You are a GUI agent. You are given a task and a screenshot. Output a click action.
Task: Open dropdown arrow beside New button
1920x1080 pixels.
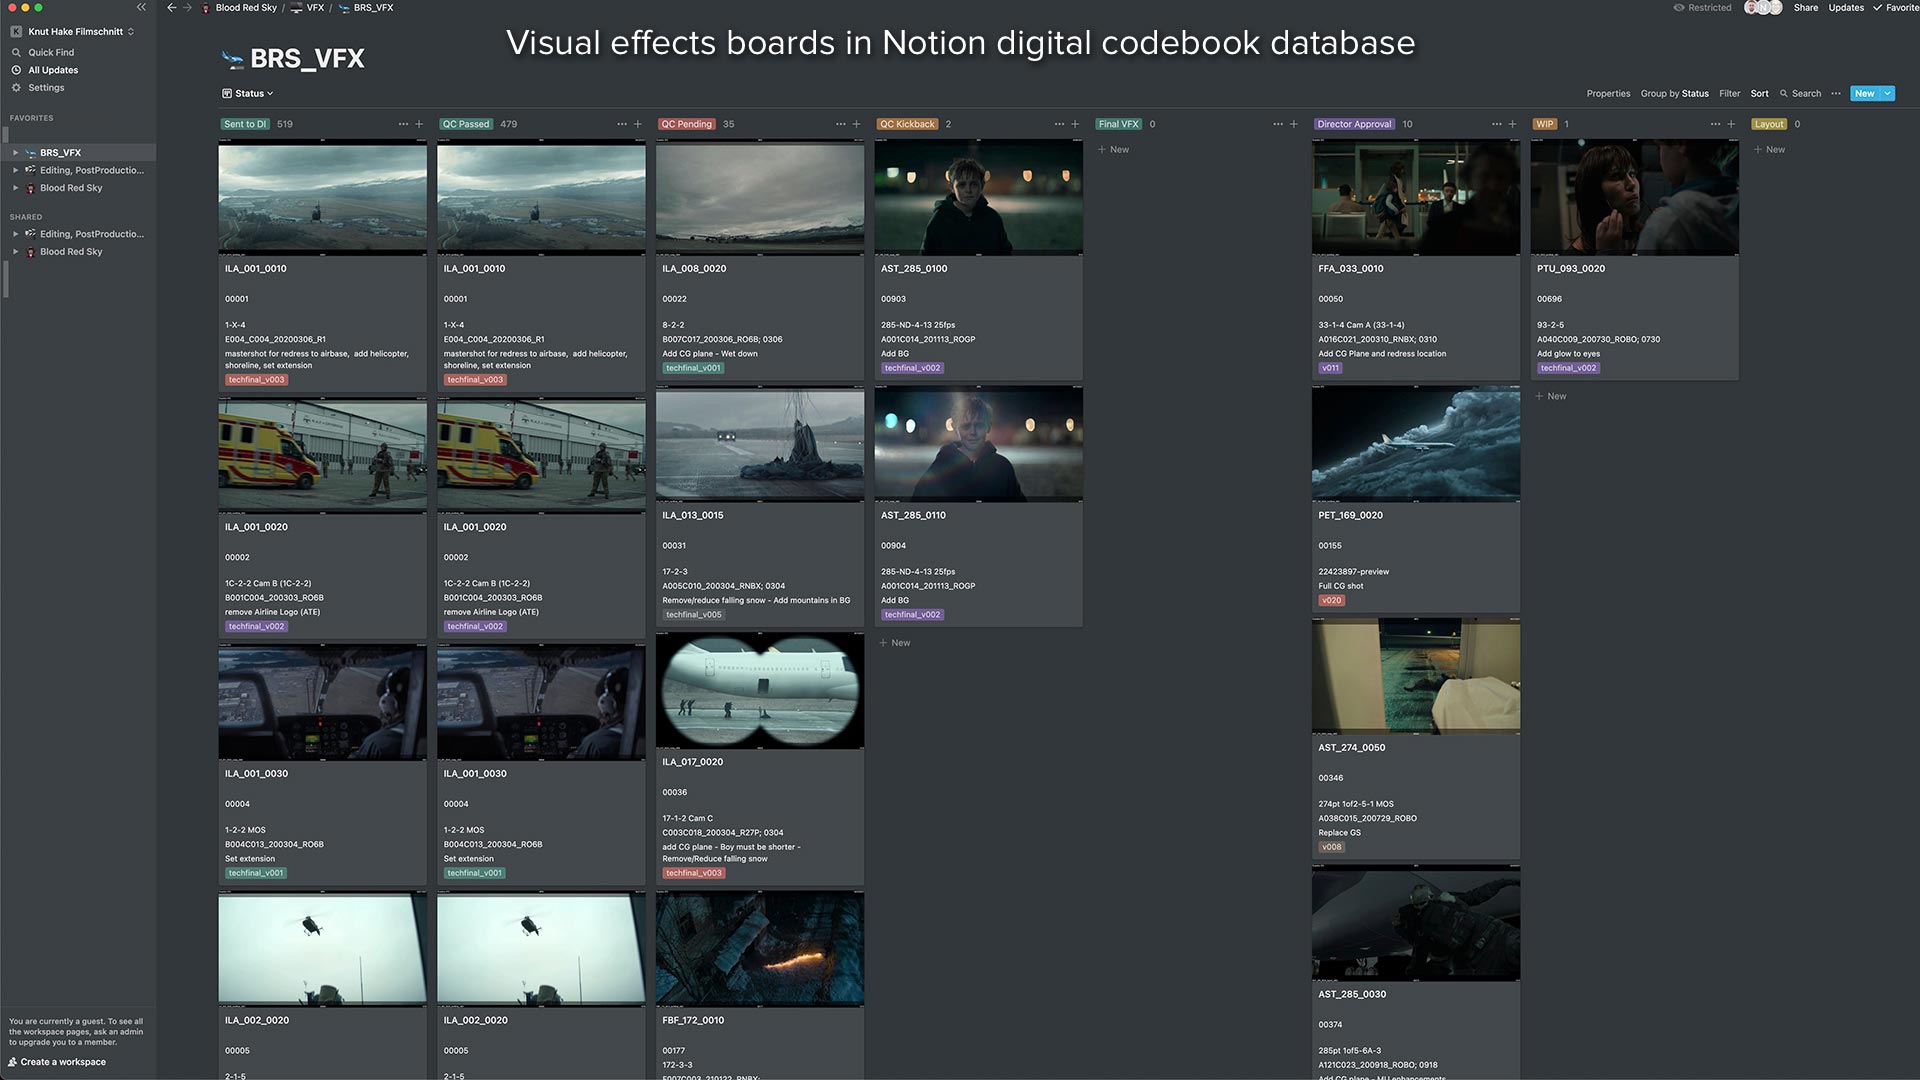pos(1887,94)
